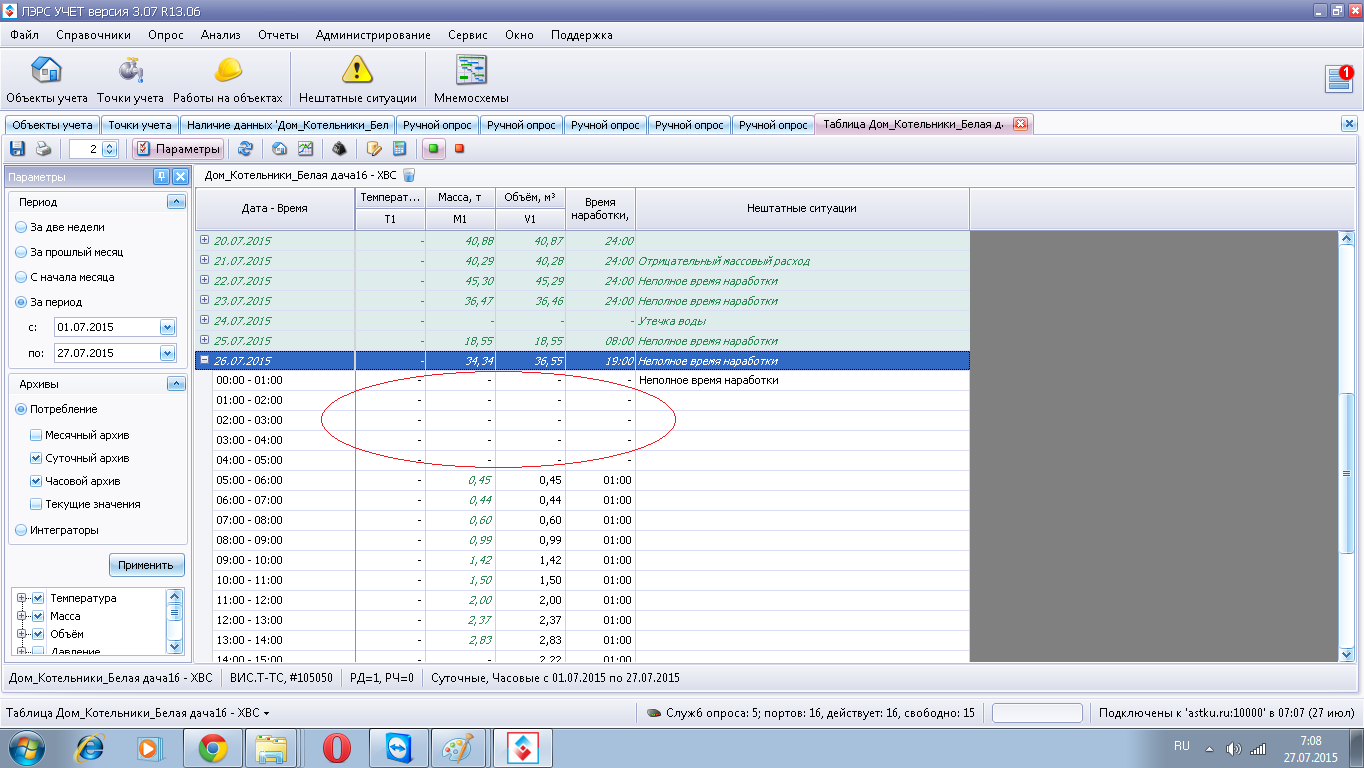Expand Температура tree node
Screen dimensions: 1364x768
[x=21, y=598]
